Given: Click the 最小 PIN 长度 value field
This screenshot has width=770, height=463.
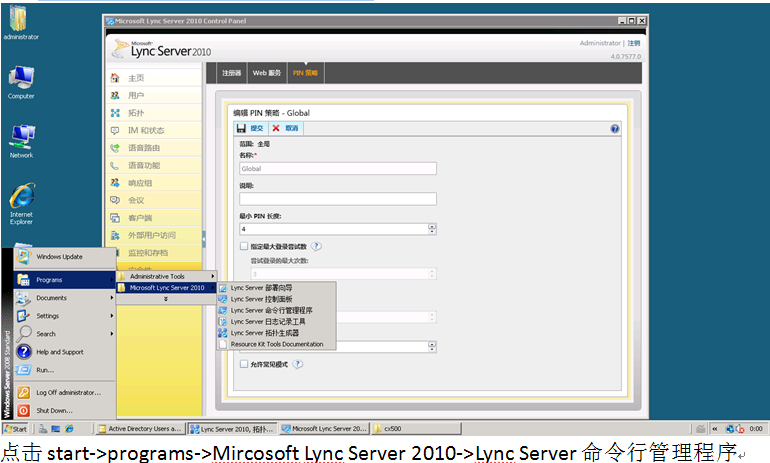Looking at the screenshot, I should click(x=334, y=229).
